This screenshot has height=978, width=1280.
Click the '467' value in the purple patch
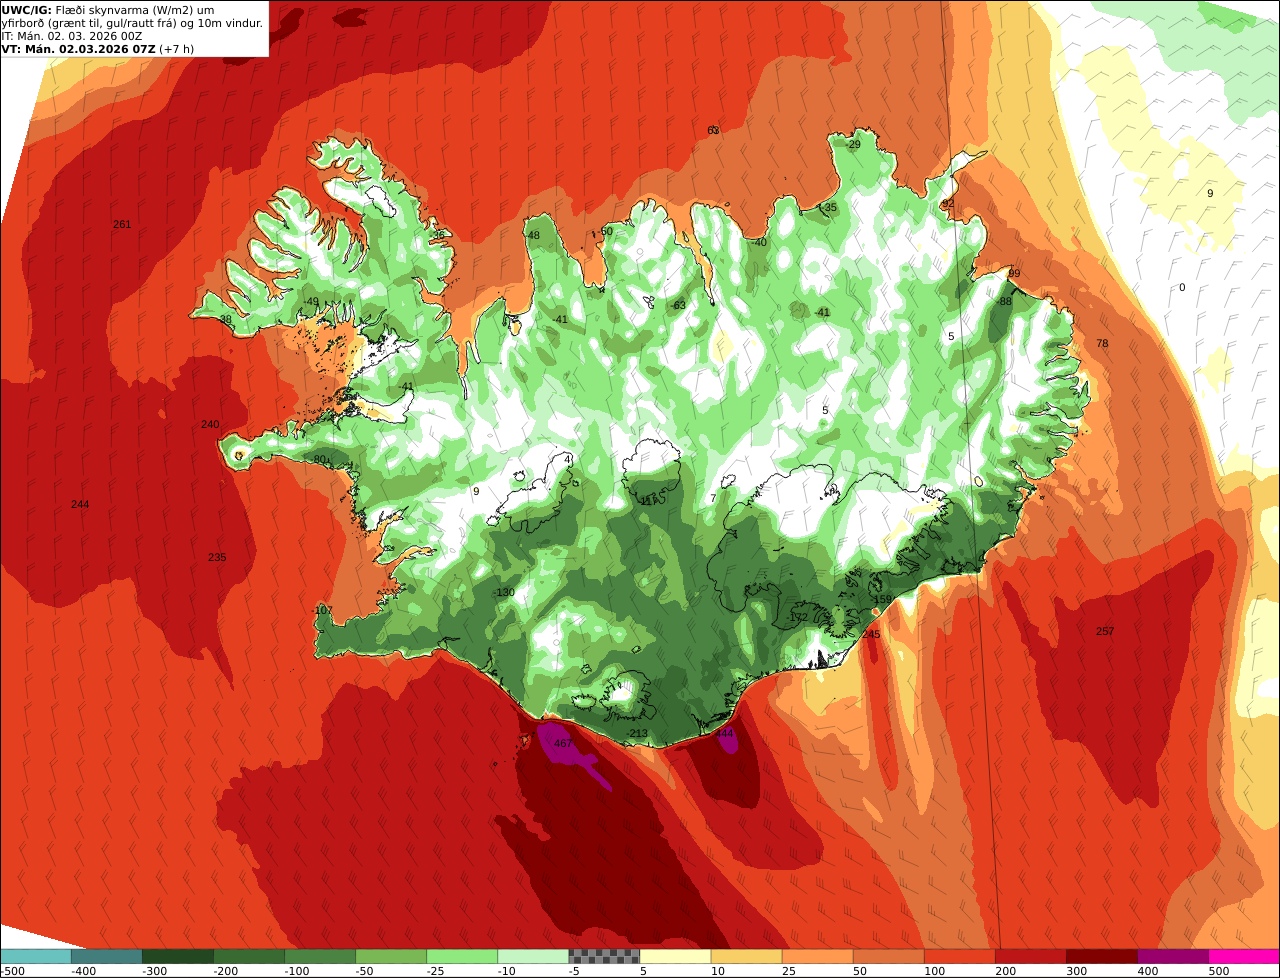tap(563, 743)
